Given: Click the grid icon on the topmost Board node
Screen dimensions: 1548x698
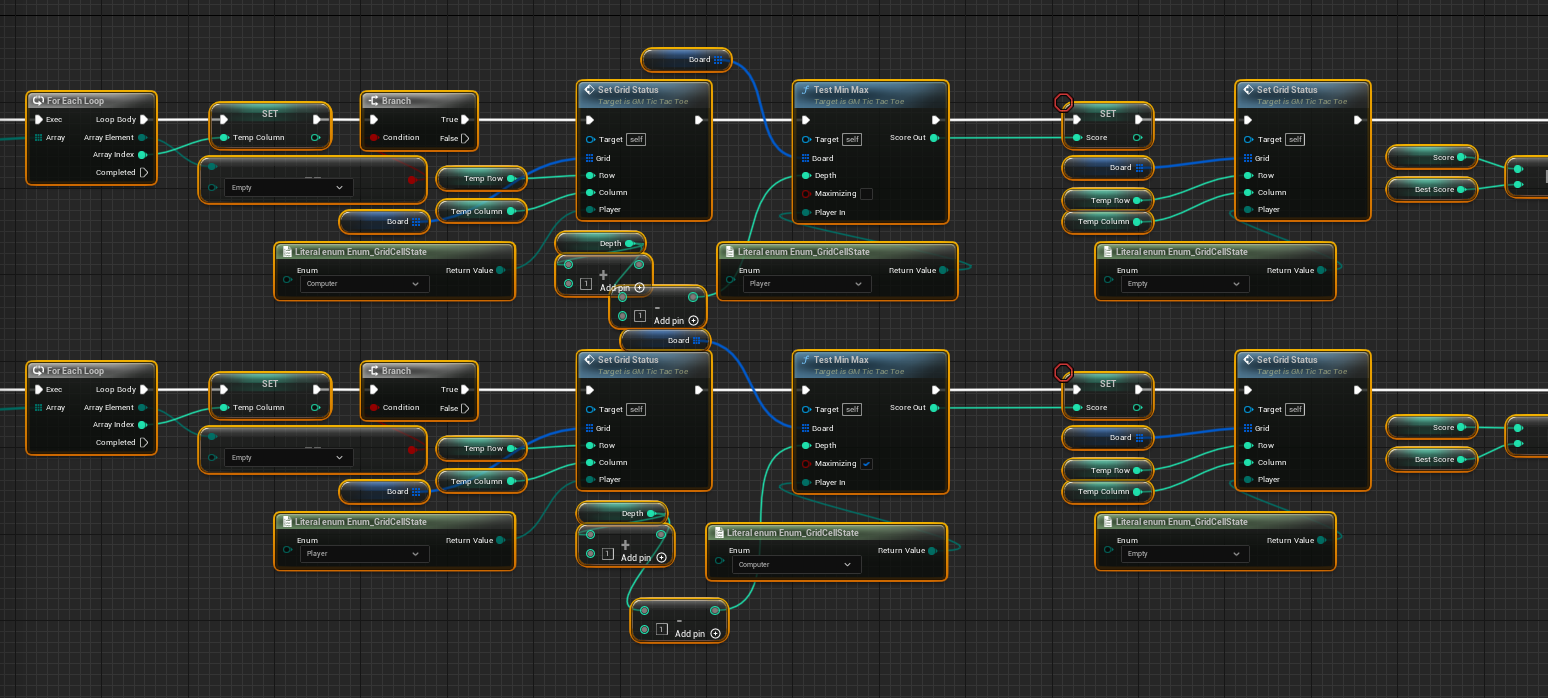Looking at the screenshot, I should (716, 60).
